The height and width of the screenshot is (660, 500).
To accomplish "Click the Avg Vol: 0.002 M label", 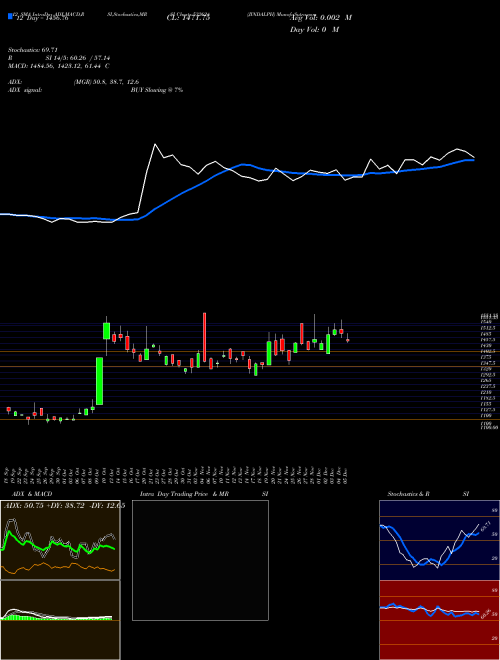I will 321,18.
